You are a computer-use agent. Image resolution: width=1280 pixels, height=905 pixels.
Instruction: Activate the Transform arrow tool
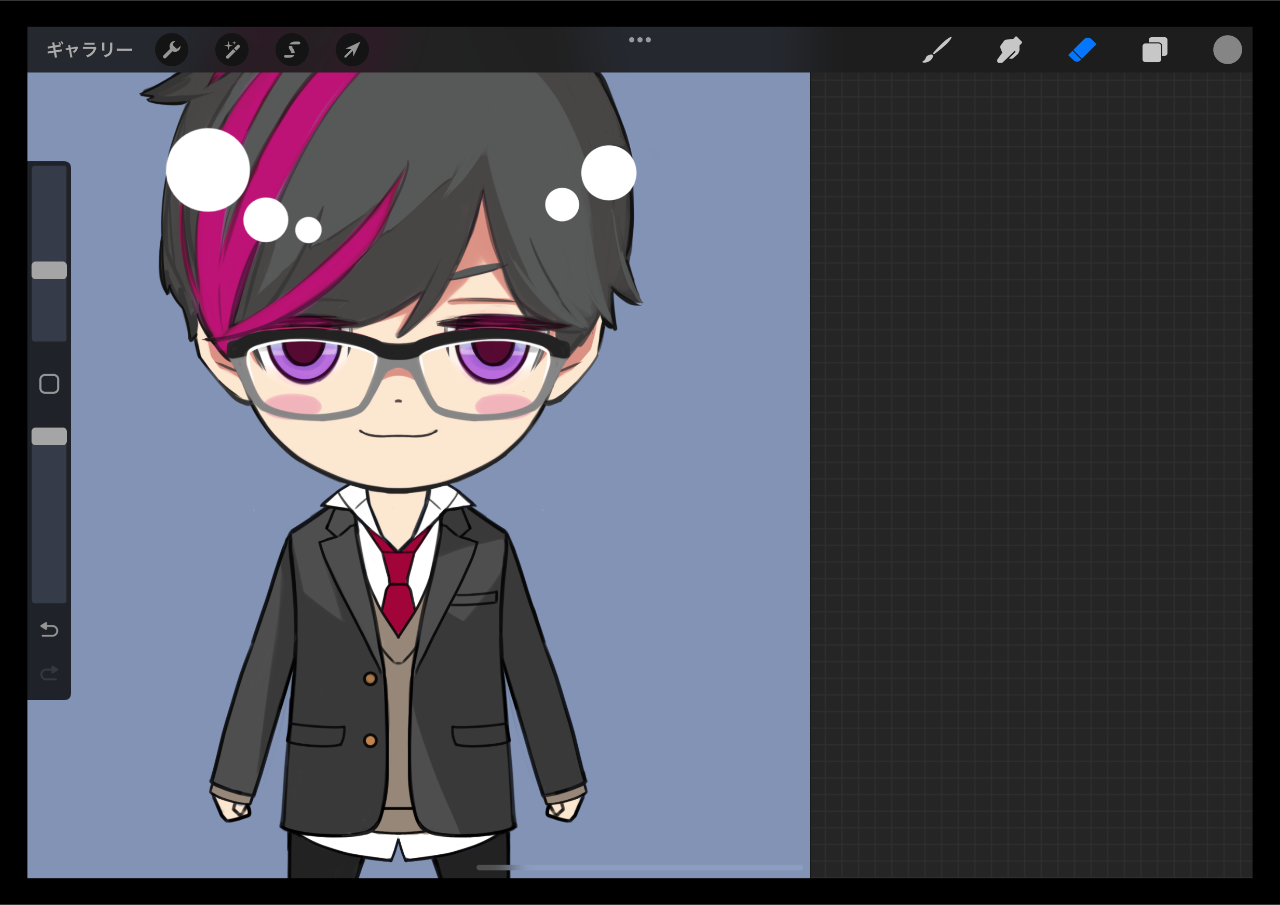(x=352, y=50)
